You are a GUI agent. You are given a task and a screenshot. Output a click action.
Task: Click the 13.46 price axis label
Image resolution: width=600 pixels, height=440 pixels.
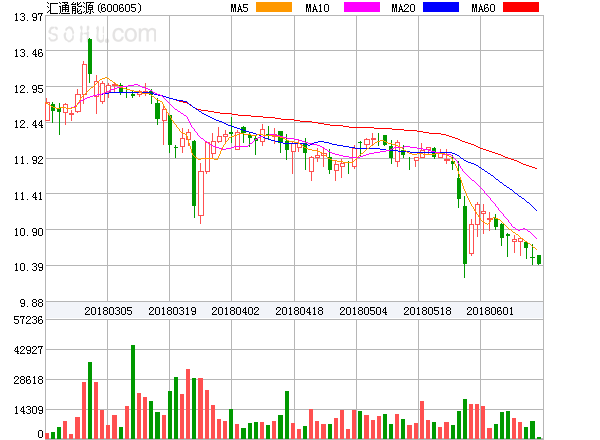[x=29, y=53]
